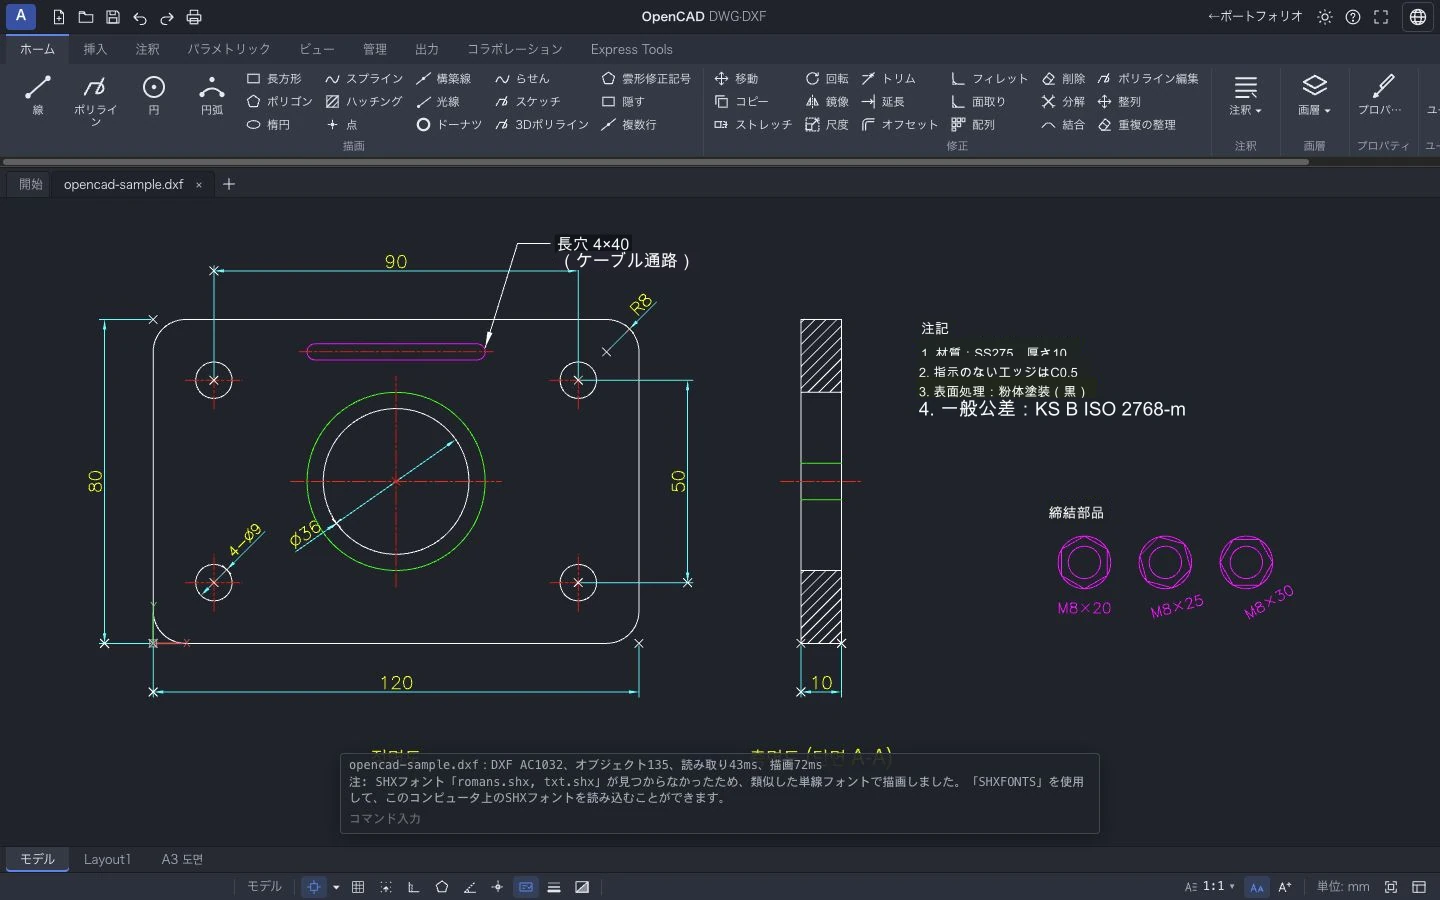
Task: Undo the last action
Action: click(x=140, y=17)
